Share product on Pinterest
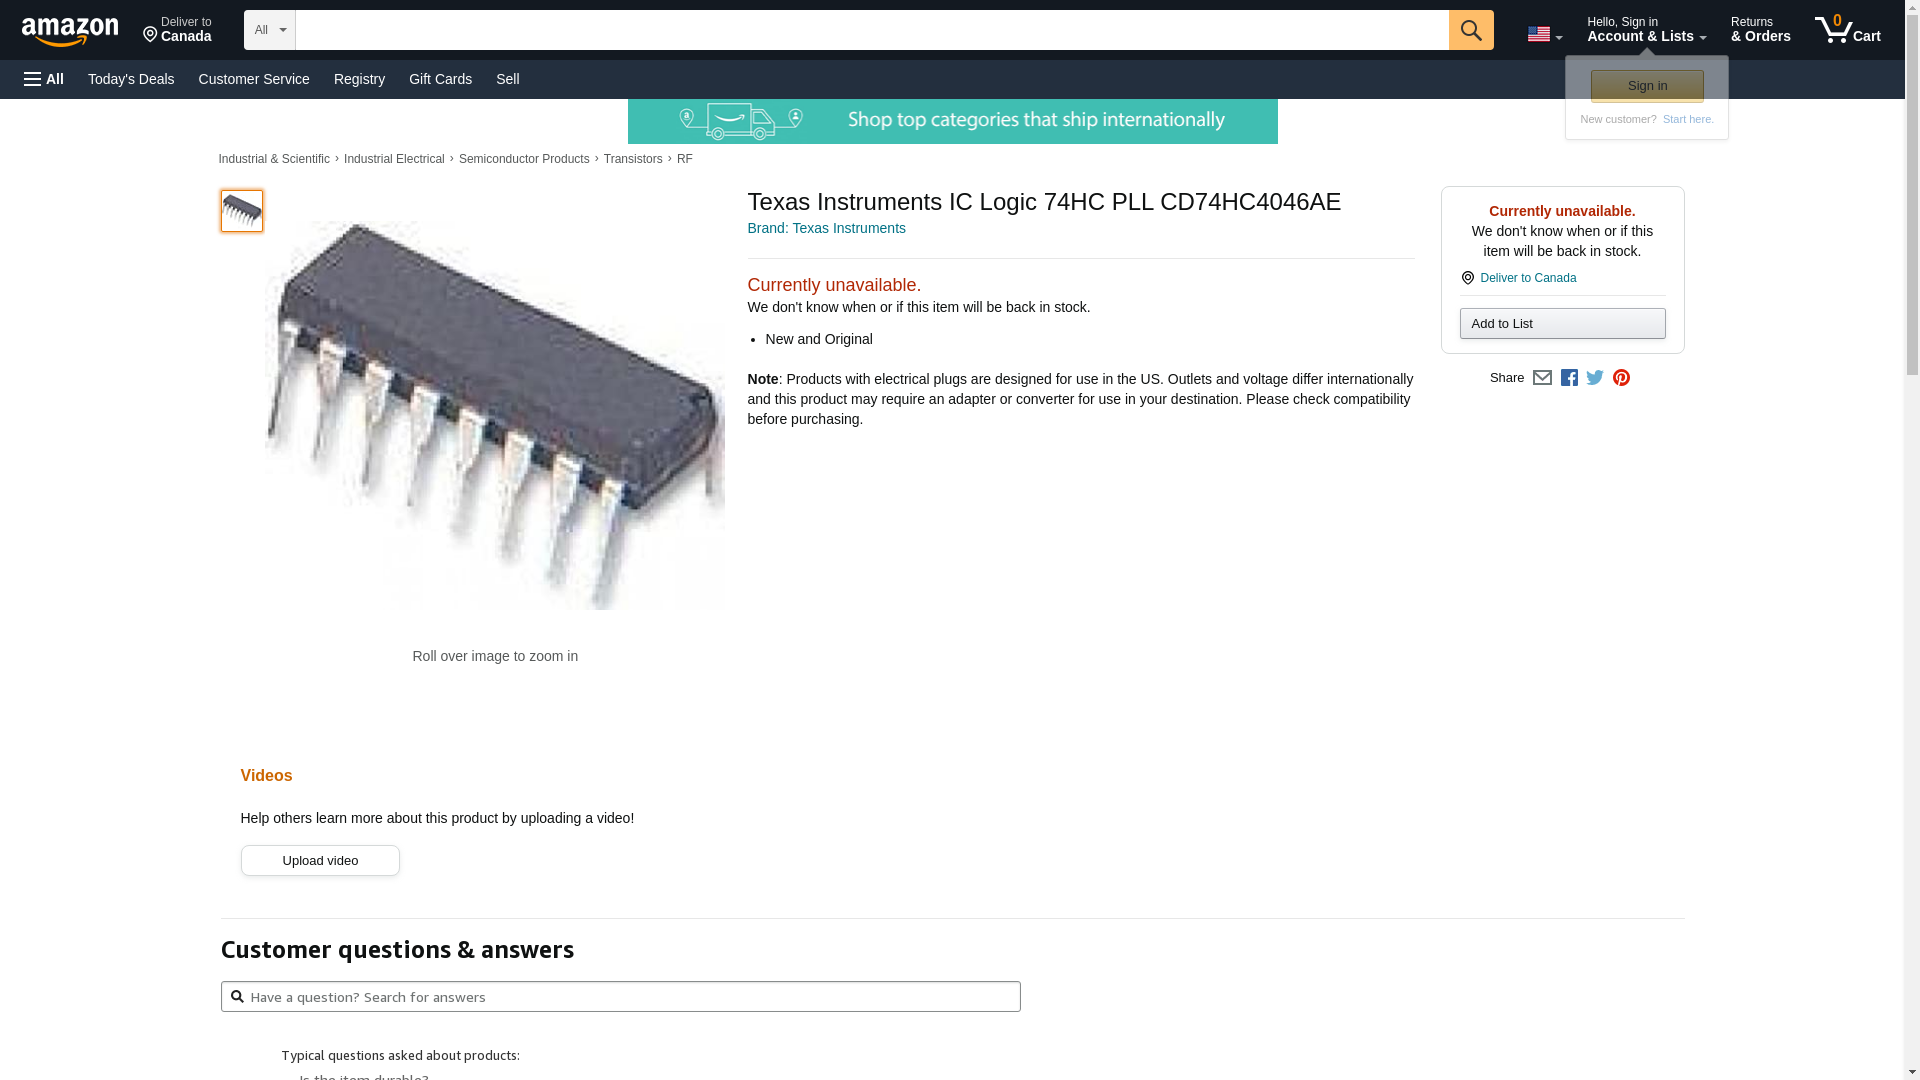This screenshot has height=1080, width=1920. pos(1621,378)
